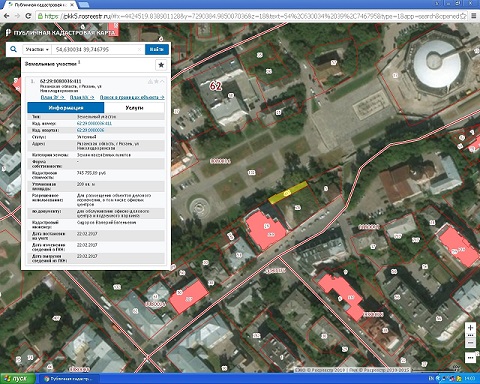Open the cadastral number link 62:29:0080036:411
This screenshot has height=384, width=480.
94,123
